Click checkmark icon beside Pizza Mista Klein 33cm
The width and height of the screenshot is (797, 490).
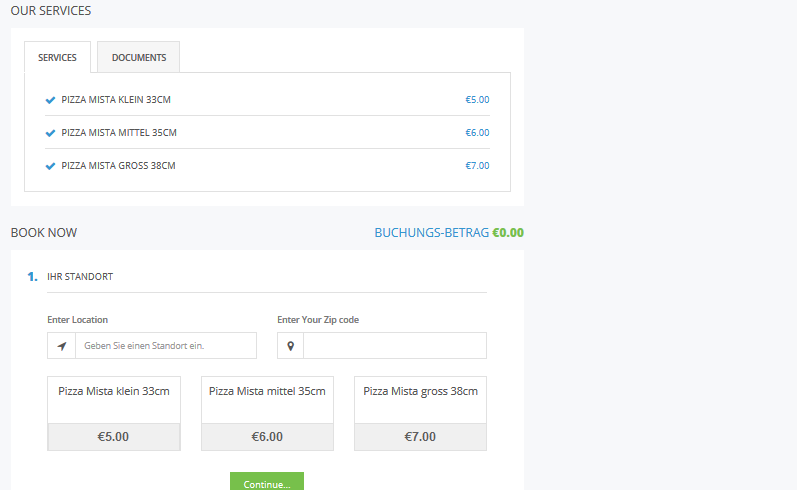(50, 100)
